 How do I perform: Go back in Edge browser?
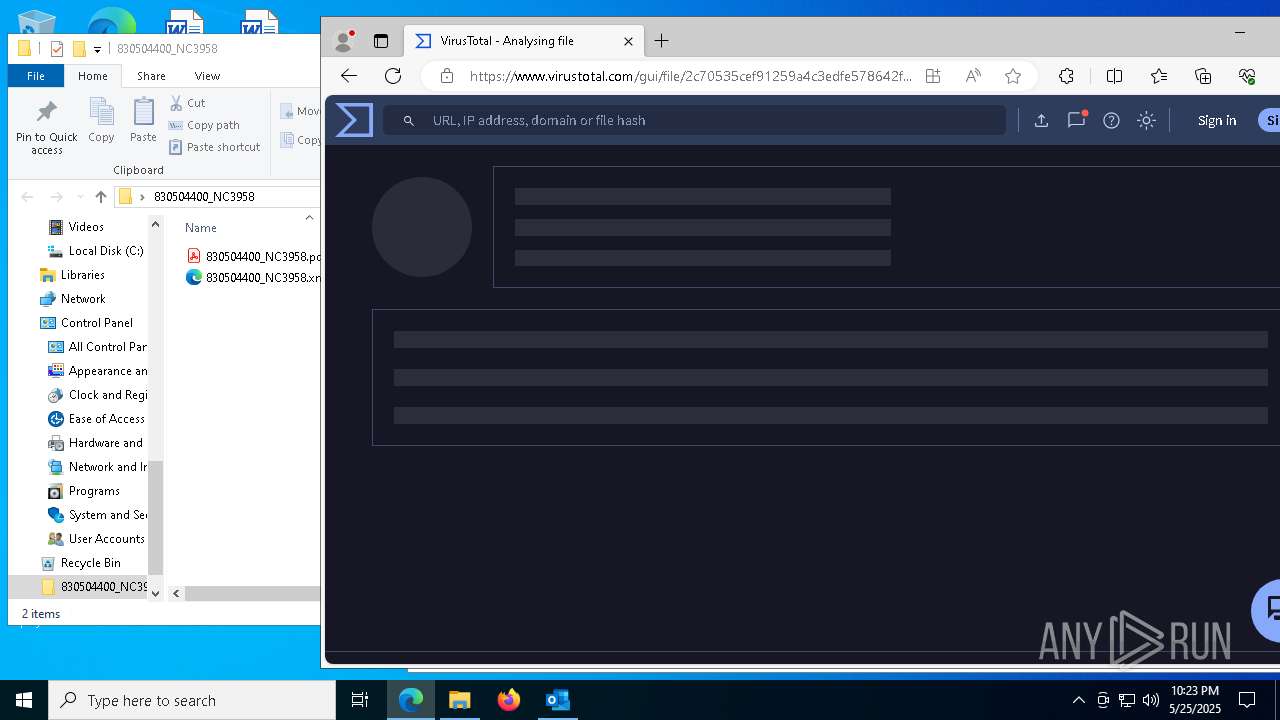point(348,76)
